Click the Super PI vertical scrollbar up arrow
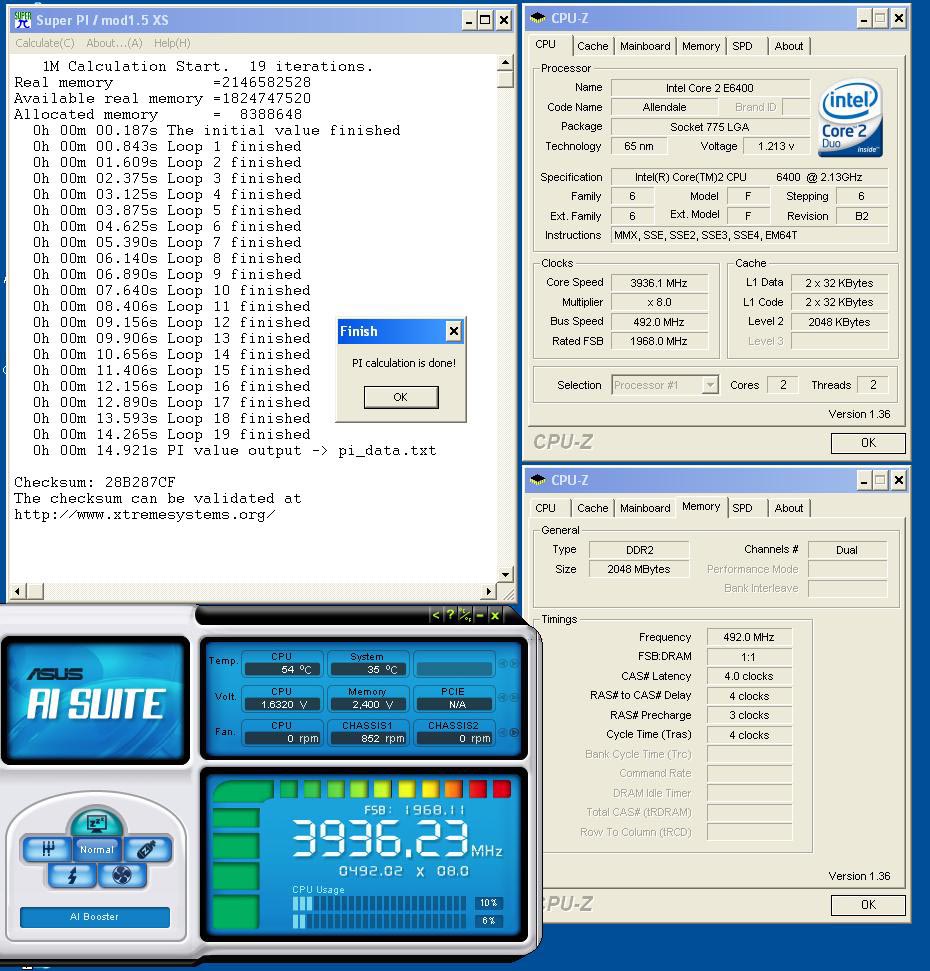Image resolution: width=930 pixels, height=971 pixels. [x=505, y=63]
